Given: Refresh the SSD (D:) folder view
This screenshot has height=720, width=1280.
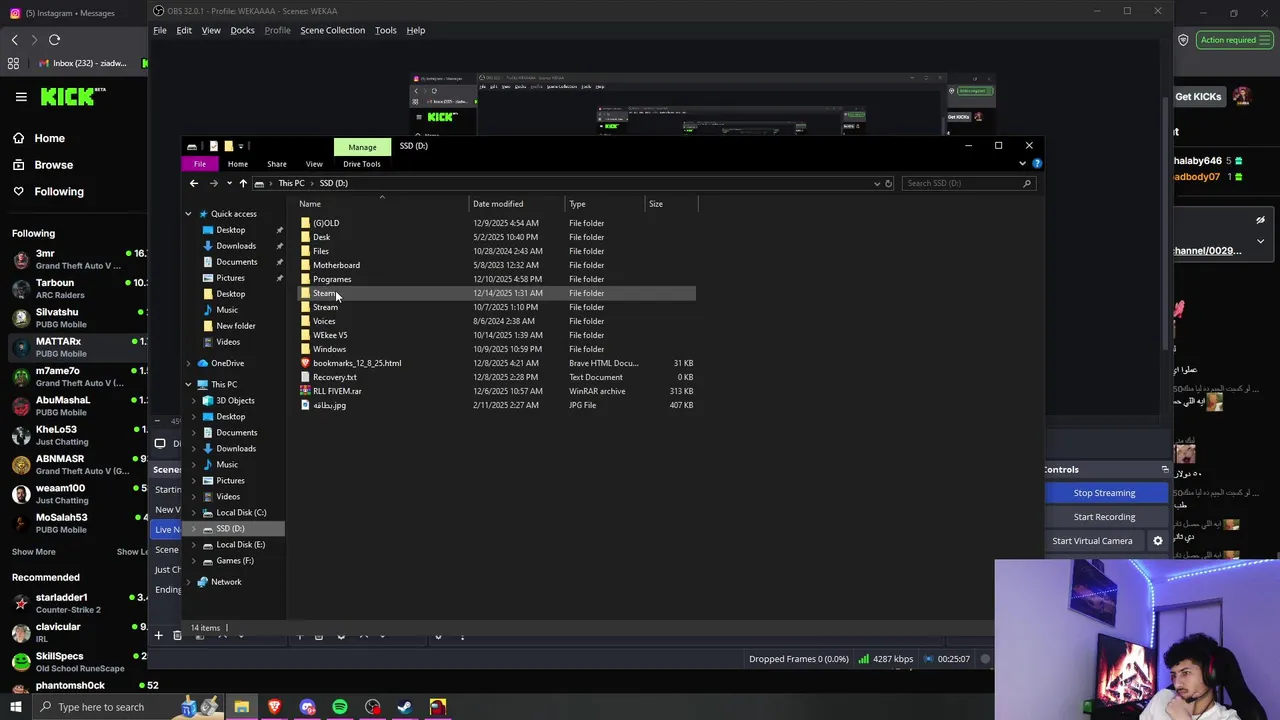Looking at the screenshot, I should (x=888, y=183).
